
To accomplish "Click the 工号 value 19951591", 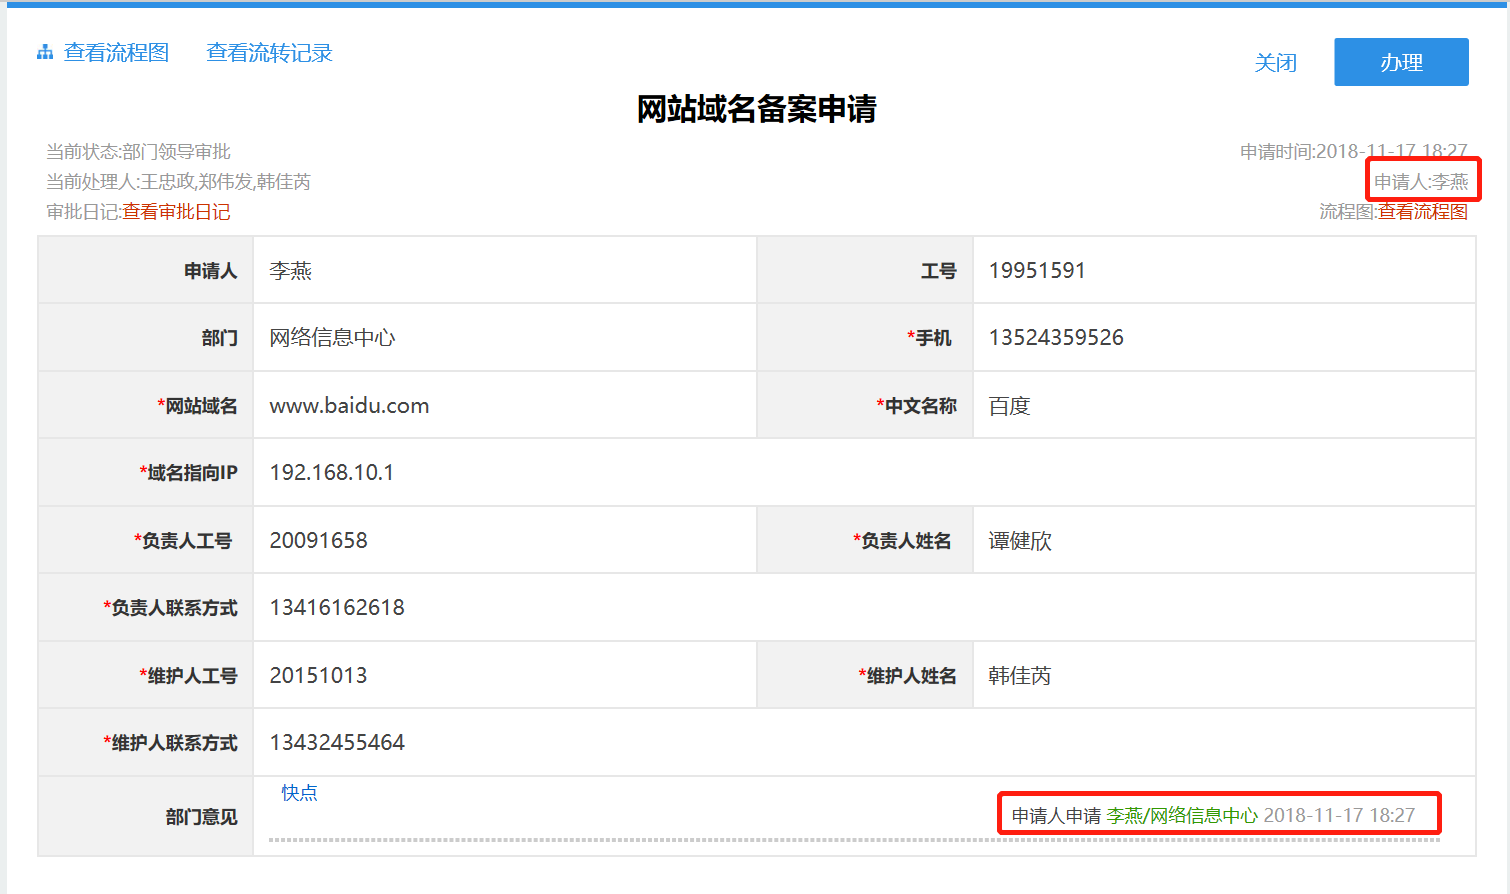I will coord(1037,271).
